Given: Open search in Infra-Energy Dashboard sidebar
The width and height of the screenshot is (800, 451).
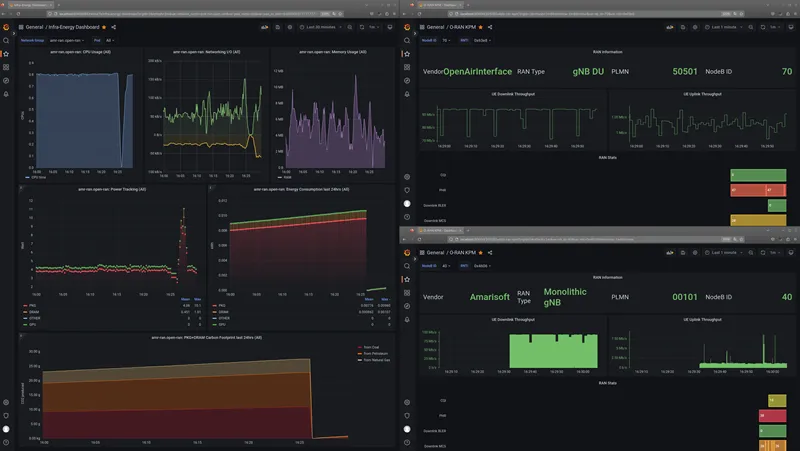Looking at the screenshot, I should pos(6,40).
